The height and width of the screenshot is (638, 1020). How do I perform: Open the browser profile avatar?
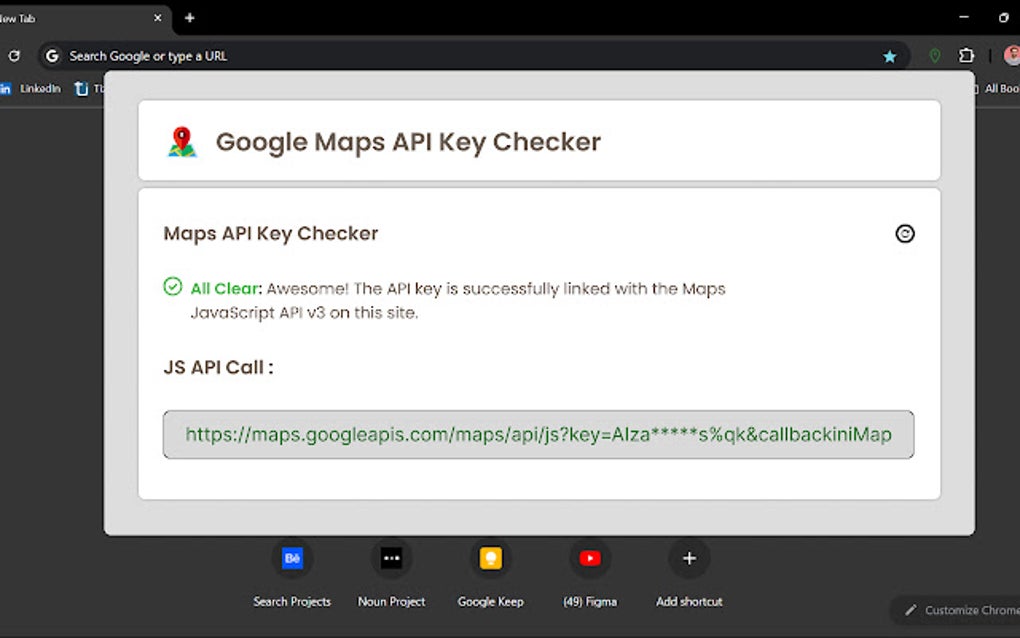pyautogui.click(x=1011, y=56)
